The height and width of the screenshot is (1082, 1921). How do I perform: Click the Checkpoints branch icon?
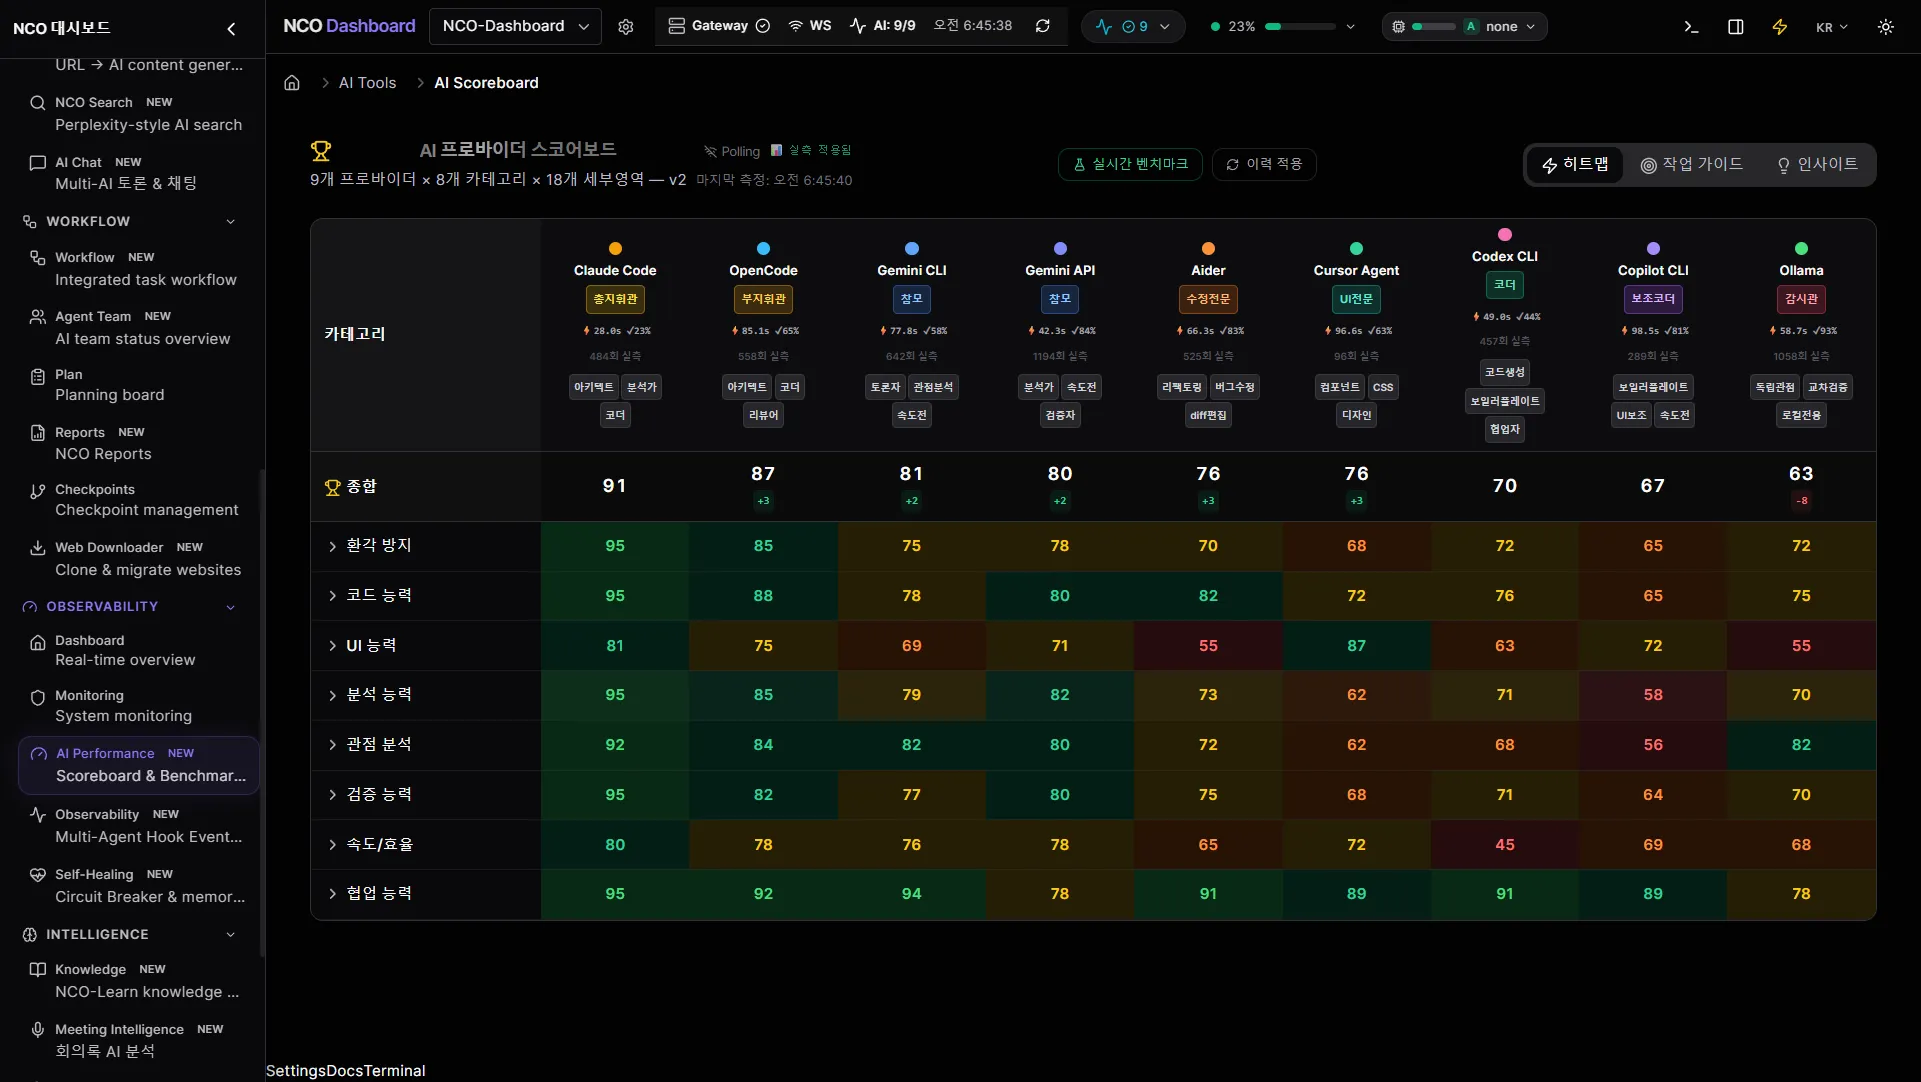pyautogui.click(x=38, y=490)
